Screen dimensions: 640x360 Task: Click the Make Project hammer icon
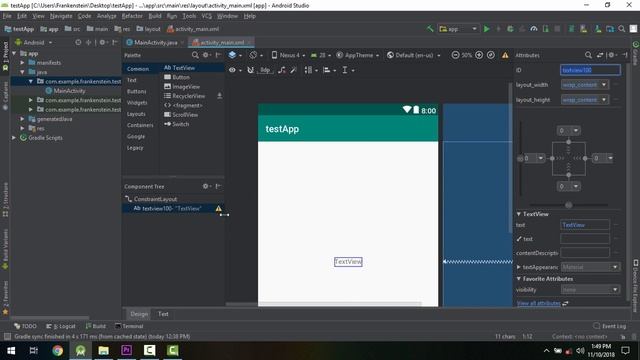point(430,29)
